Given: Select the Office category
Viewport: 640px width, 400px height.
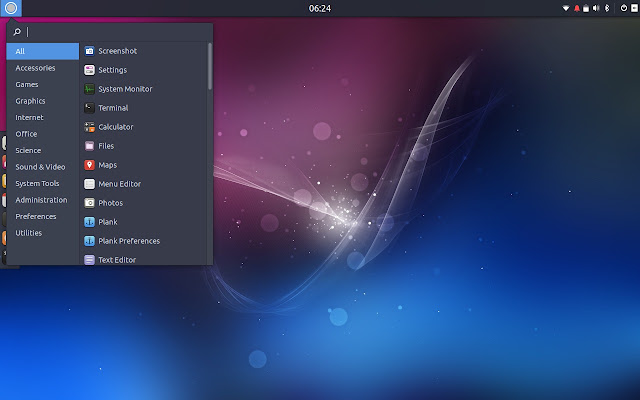Looking at the screenshot, I should 43,134.
